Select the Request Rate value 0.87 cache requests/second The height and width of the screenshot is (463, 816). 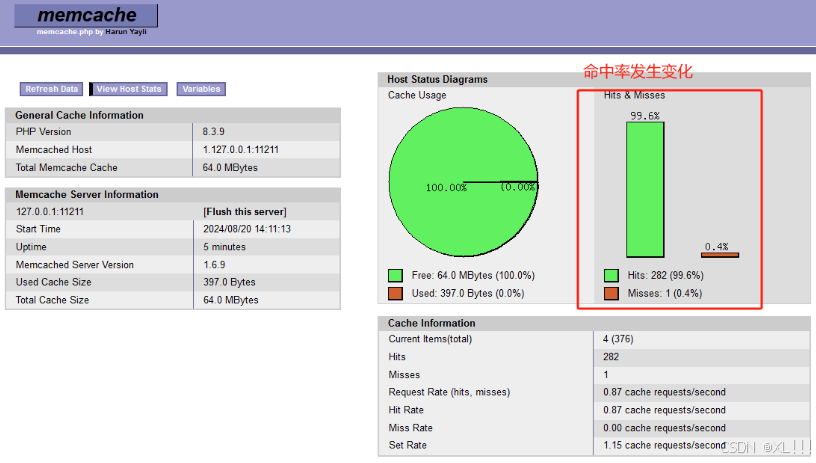click(x=664, y=392)
